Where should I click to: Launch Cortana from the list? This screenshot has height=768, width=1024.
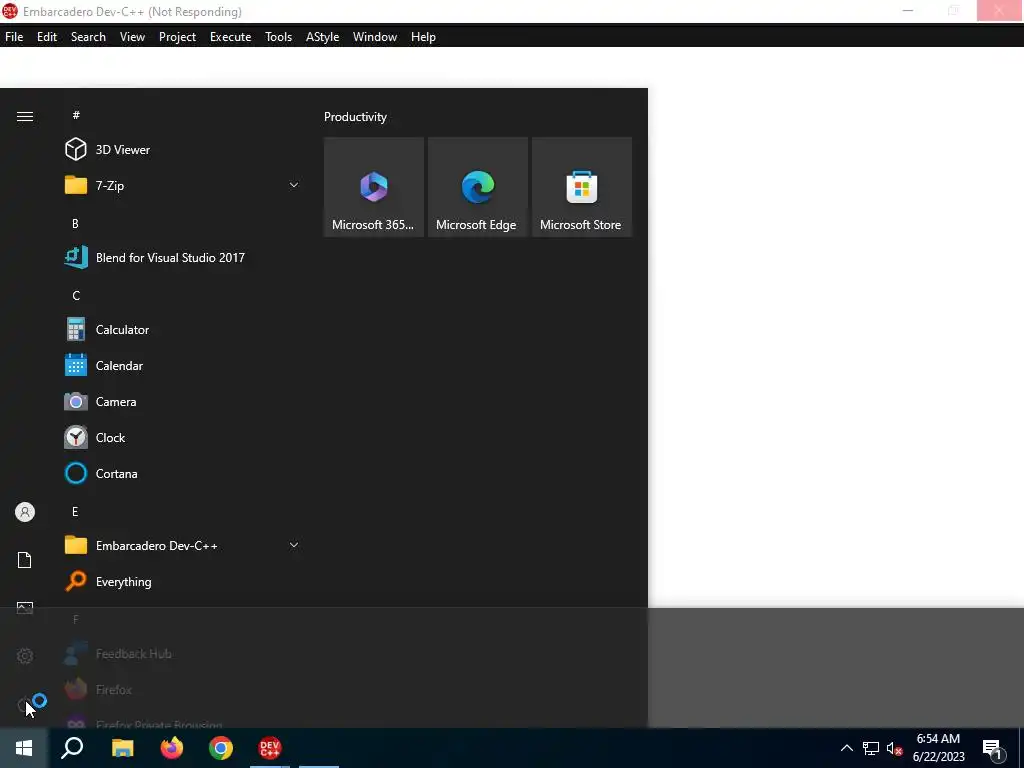[183, 473]
